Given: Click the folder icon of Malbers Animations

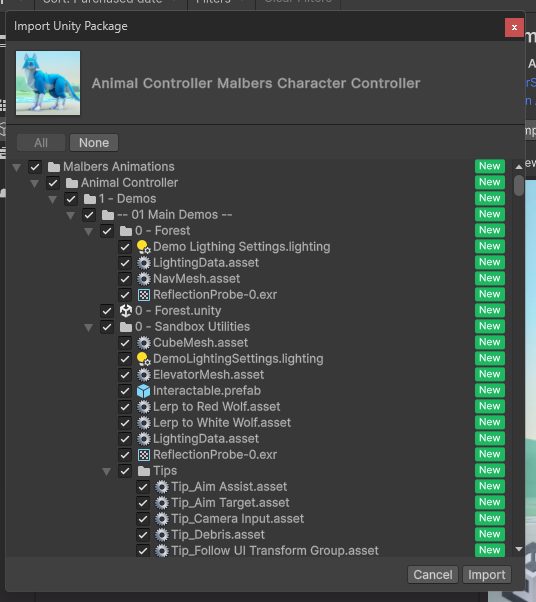Looking at the screenshot, I should [x=54, y=167].
